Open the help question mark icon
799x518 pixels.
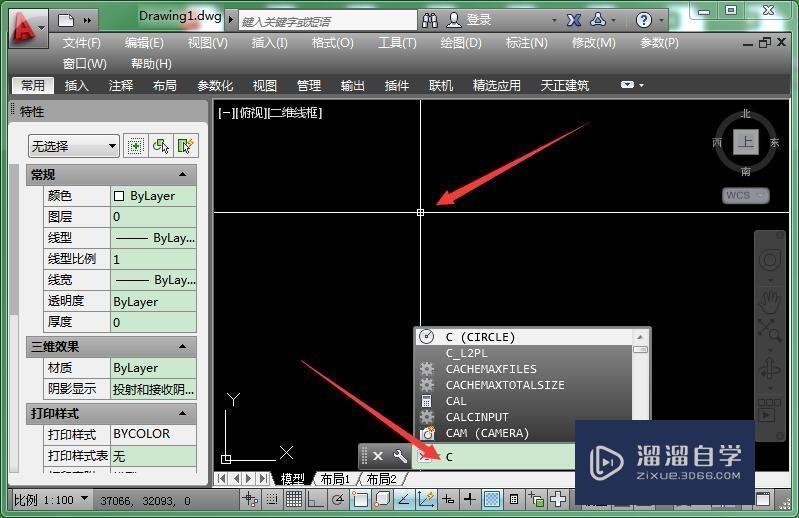644,20
